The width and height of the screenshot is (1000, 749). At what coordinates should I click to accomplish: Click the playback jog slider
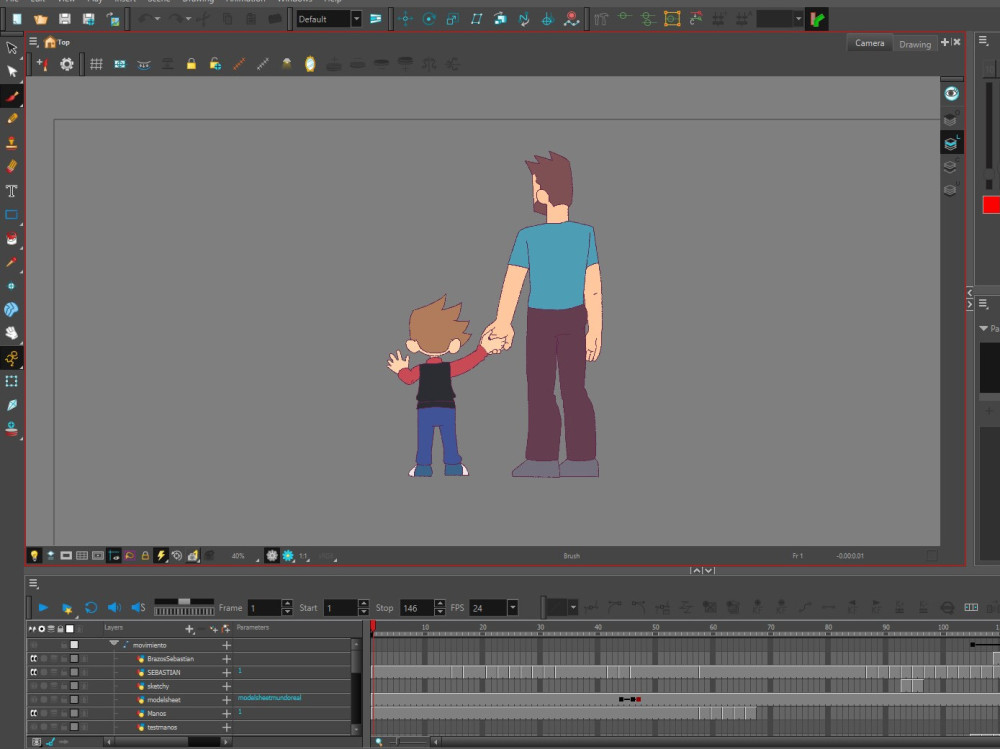tap(184, 602)
